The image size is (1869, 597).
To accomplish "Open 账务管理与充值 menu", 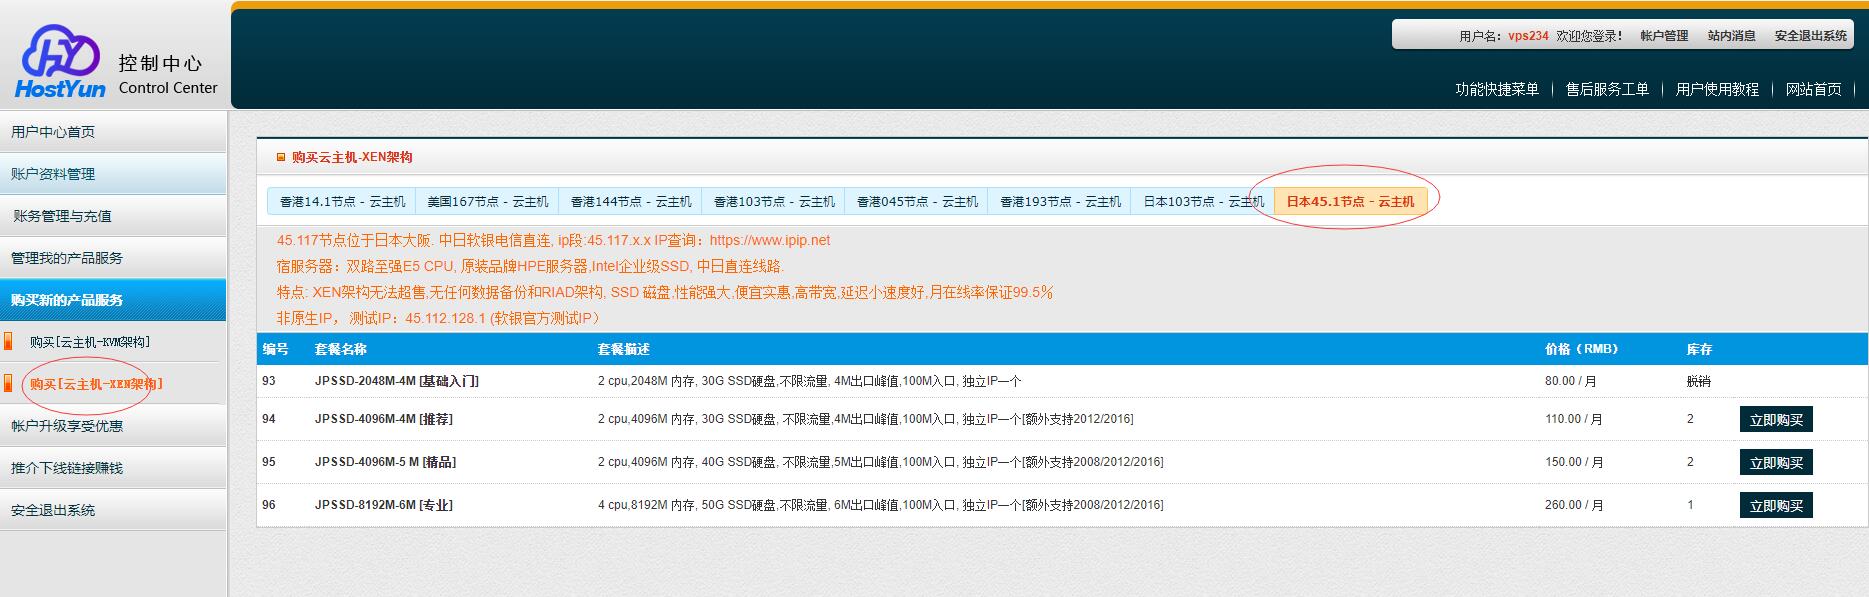I will [113, 215].
